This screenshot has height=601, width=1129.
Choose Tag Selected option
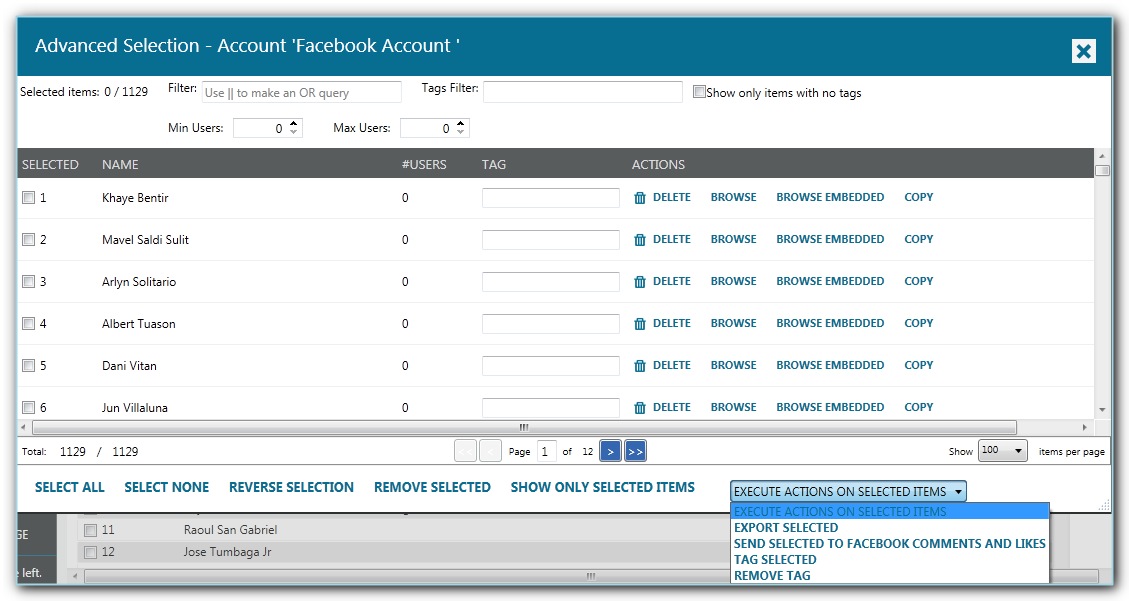[x=775, y=560]
